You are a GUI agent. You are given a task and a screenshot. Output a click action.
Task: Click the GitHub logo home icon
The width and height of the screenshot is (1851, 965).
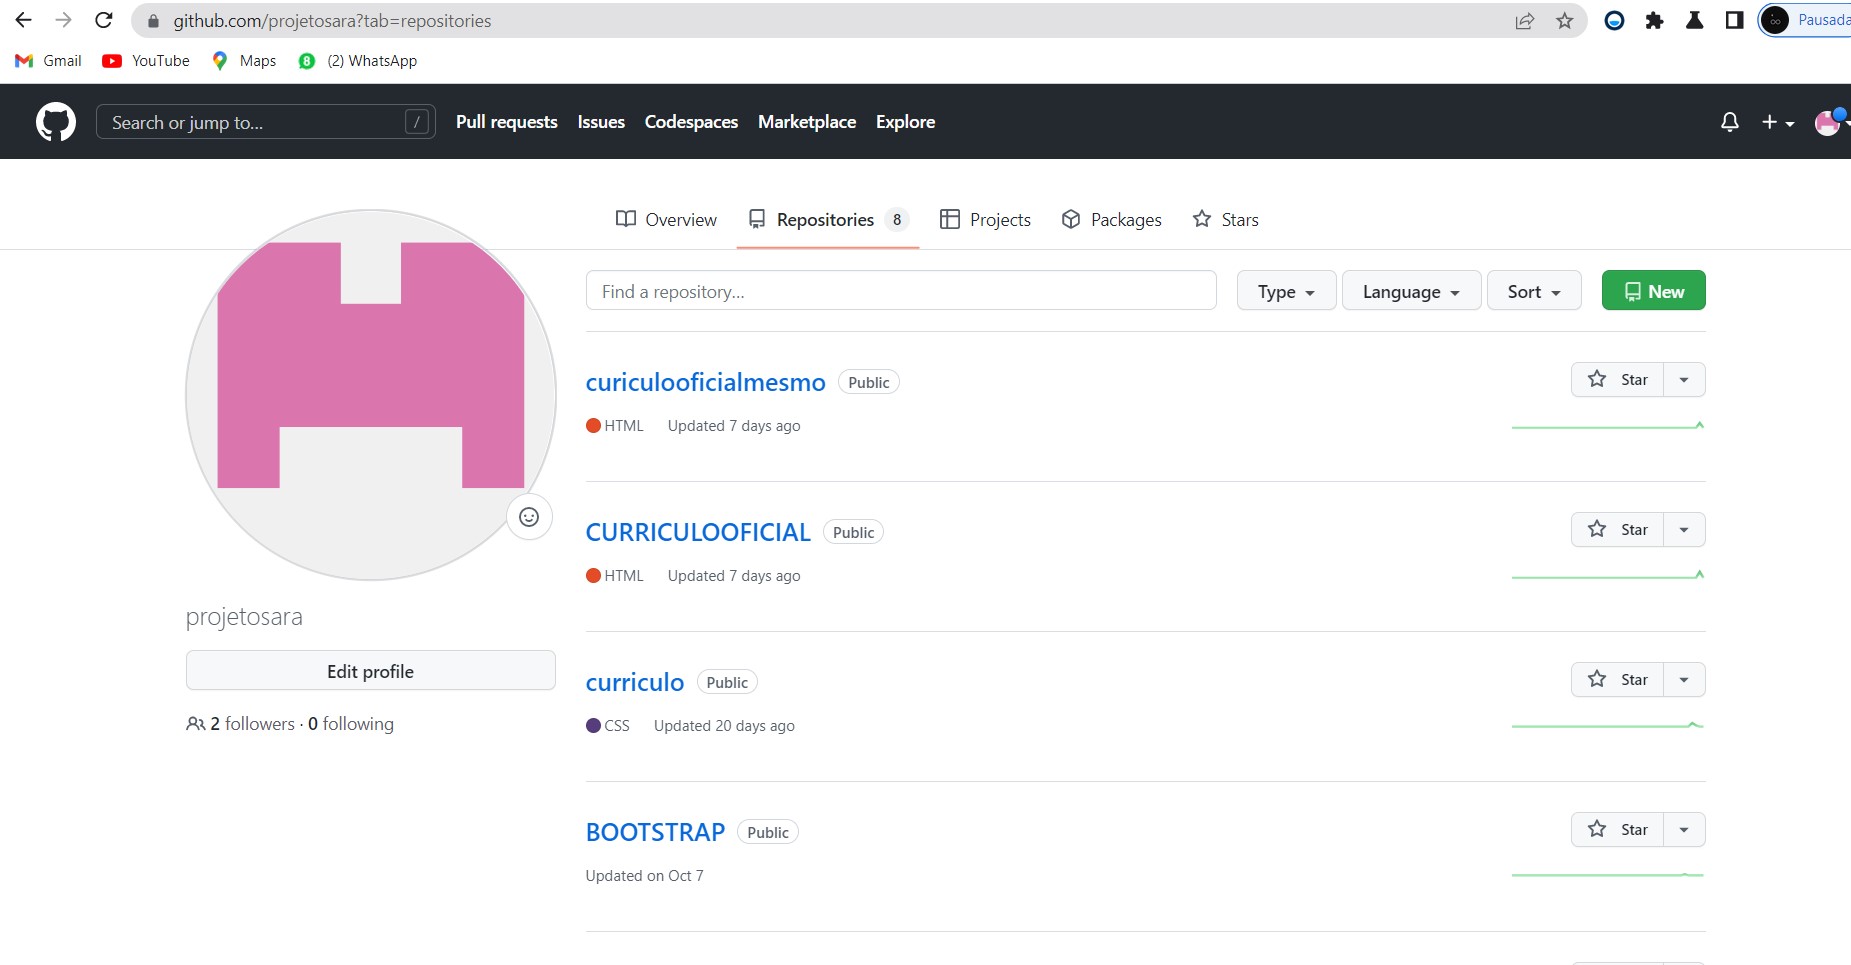[x=56, y=122]
